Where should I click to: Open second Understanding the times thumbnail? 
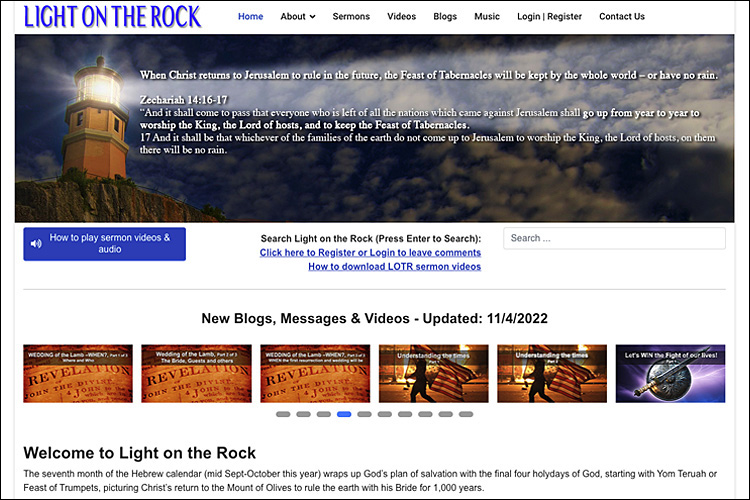coord(552,374)
